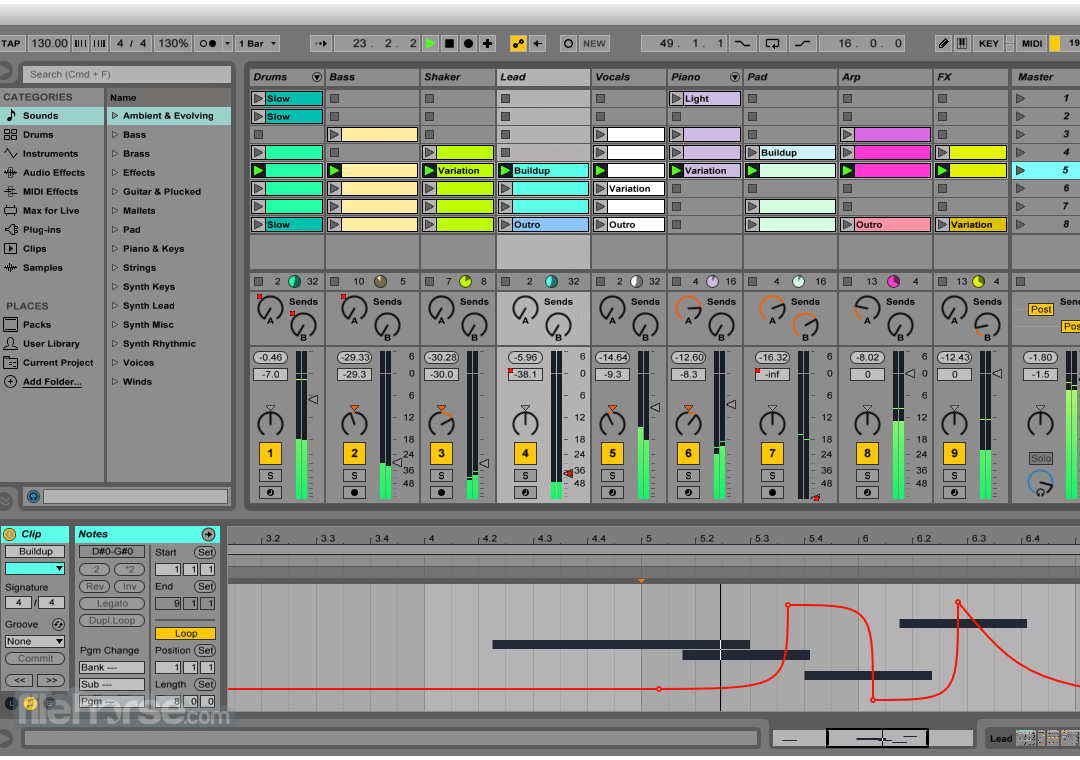Enable Draw Mode with the pencil icon

pos(942,43)
